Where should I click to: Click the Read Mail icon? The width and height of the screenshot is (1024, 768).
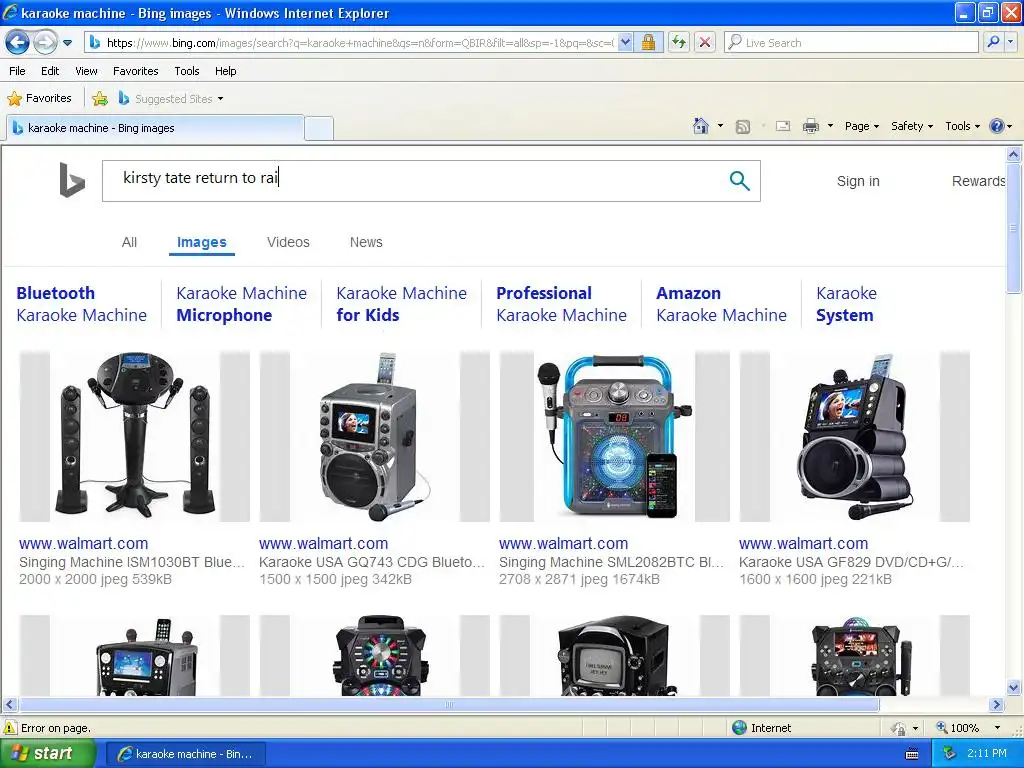pos(783,126)
